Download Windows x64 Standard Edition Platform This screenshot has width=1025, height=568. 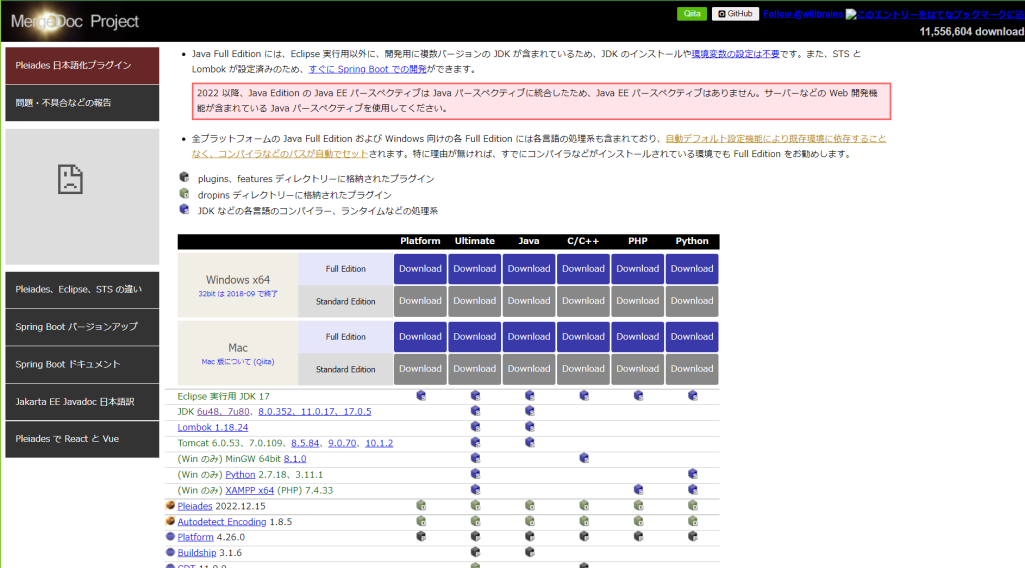coord(420,300)
